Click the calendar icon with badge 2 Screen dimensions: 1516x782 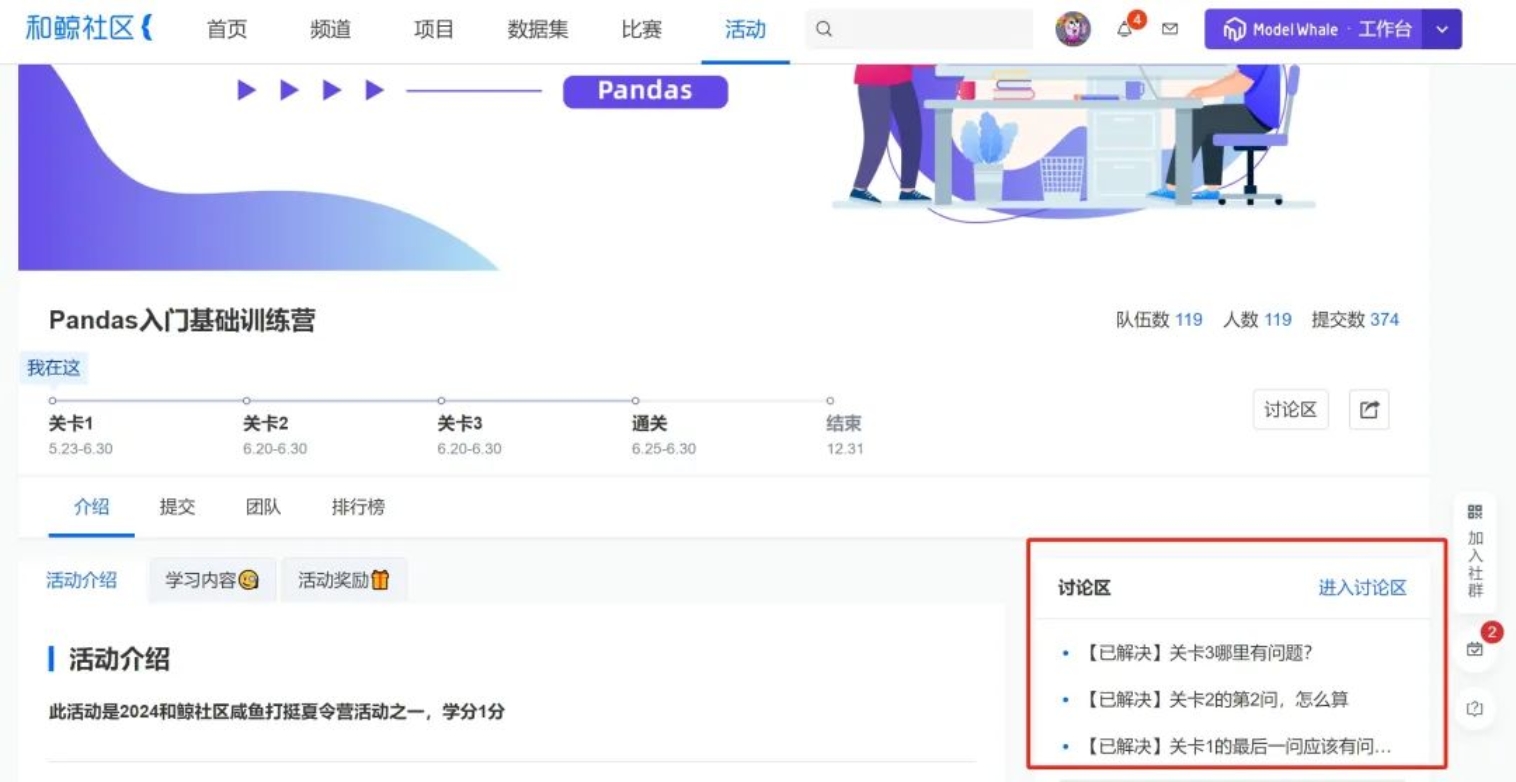[x=1475, y=650]
